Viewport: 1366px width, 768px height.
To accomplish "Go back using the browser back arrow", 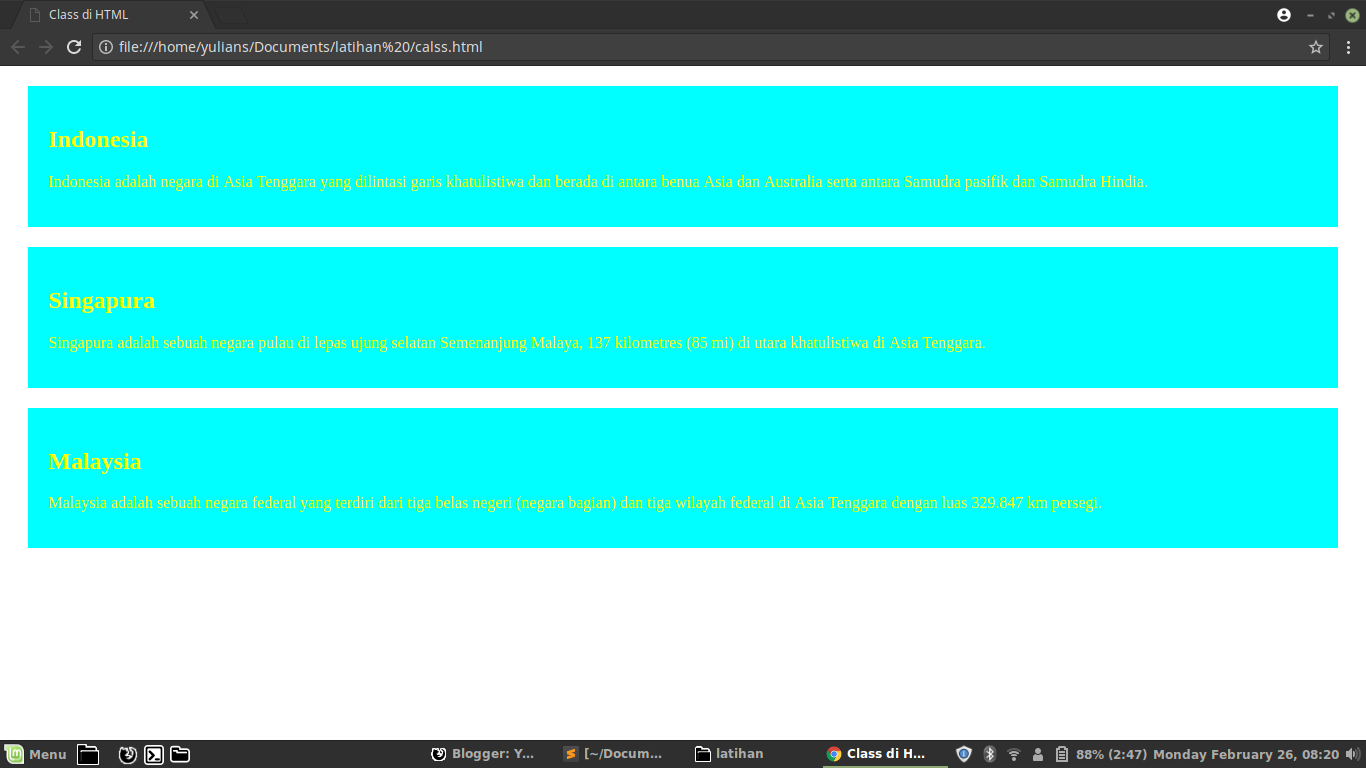I will pyautogui.click(x=17, y=47).
